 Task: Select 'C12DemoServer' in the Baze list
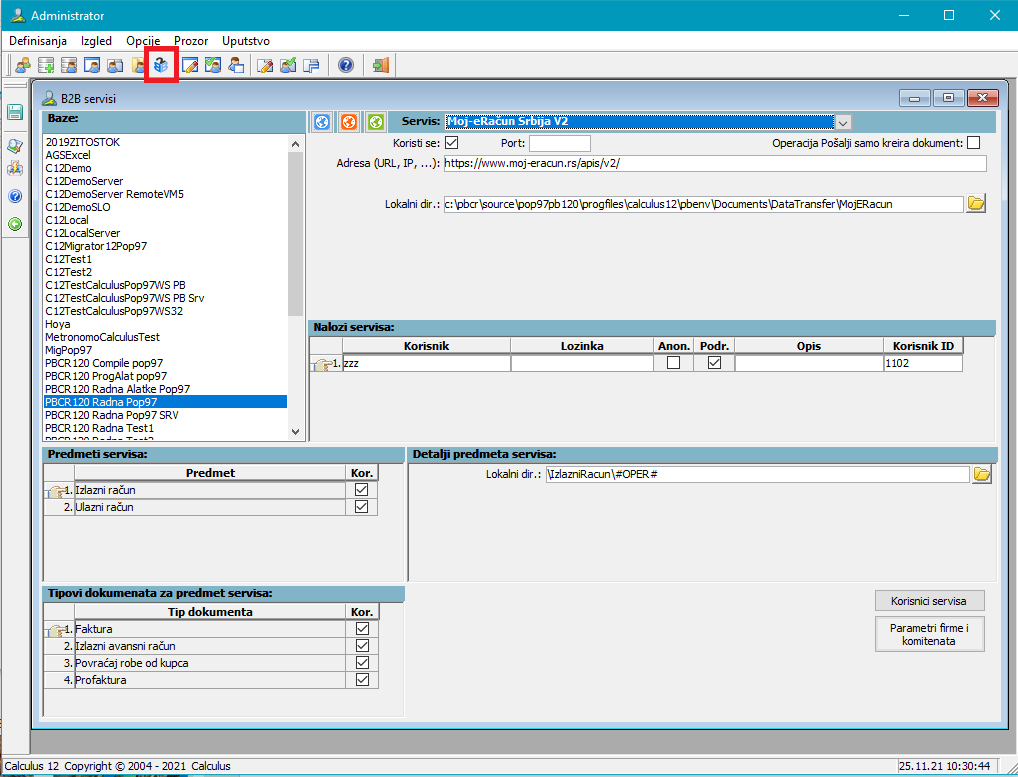pyautogui.click(x=84, y=181)
